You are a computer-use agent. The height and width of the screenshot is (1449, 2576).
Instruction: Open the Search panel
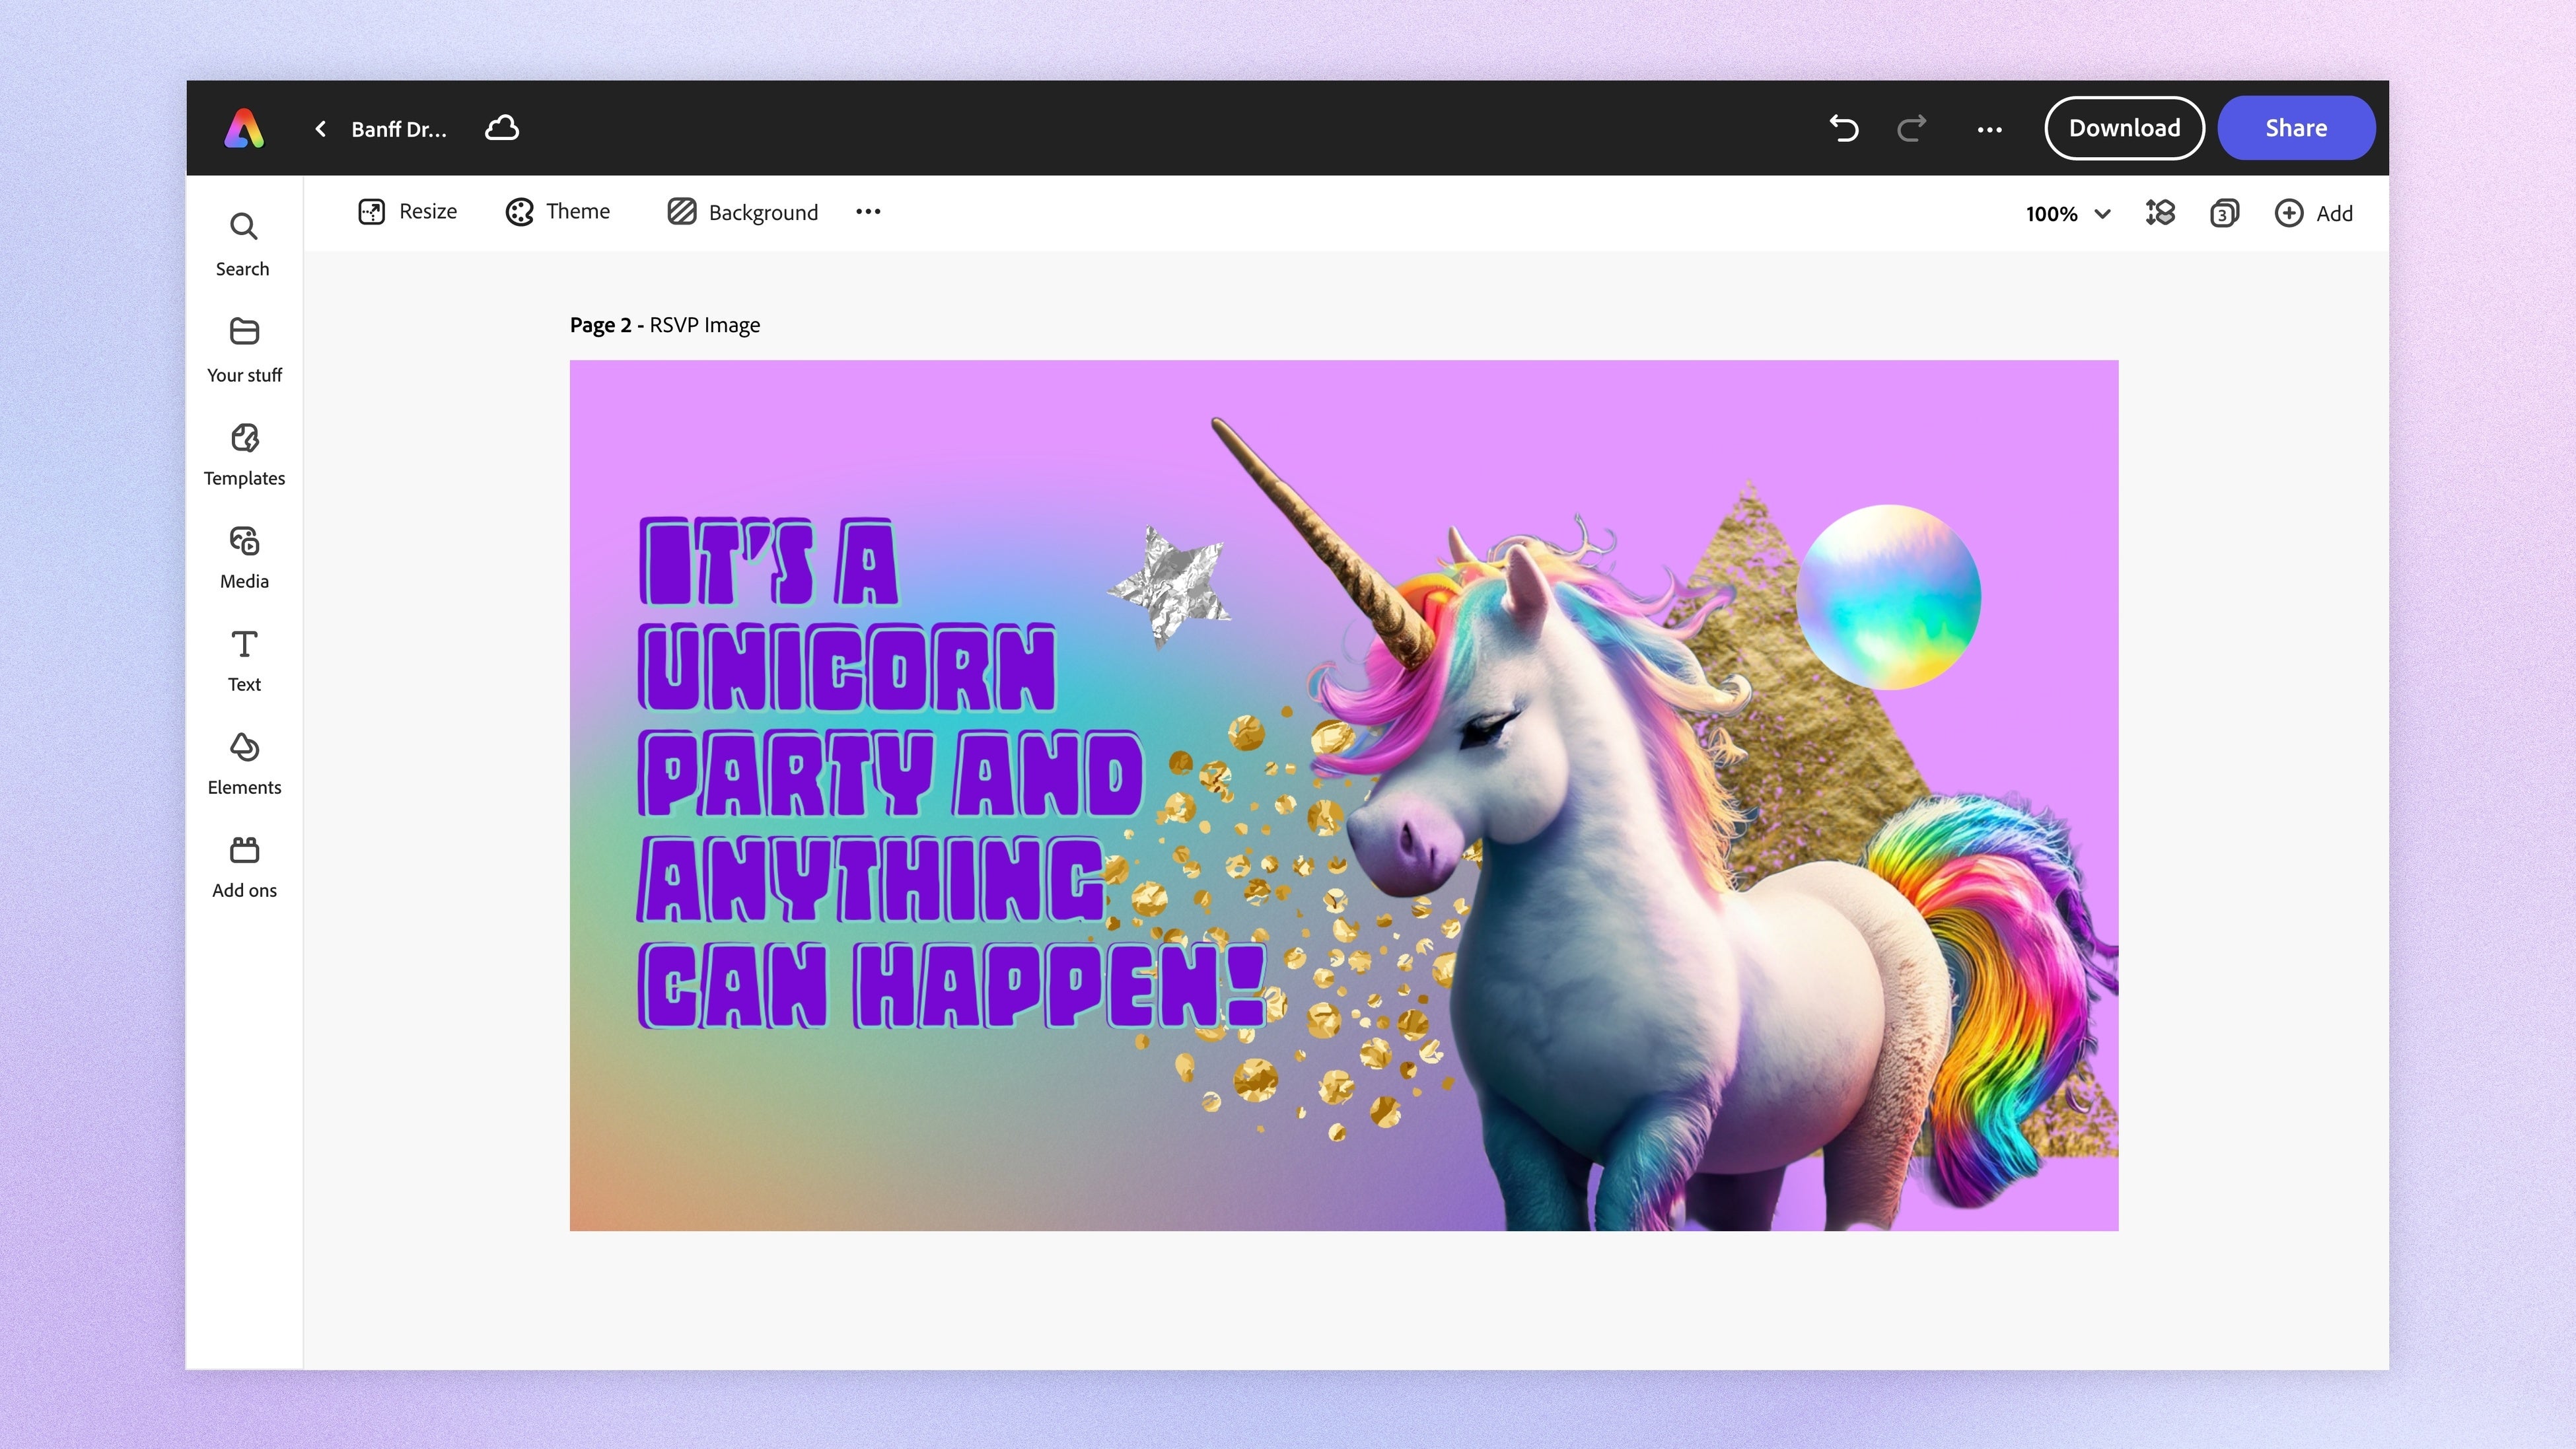pos(243,244)
